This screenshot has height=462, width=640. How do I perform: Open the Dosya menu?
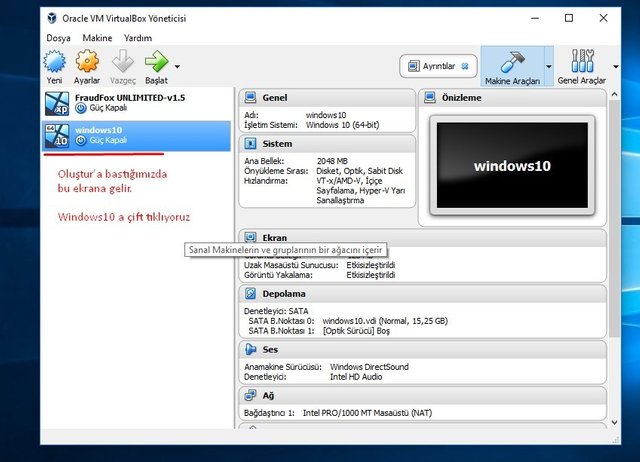click(x=58, y=38)
